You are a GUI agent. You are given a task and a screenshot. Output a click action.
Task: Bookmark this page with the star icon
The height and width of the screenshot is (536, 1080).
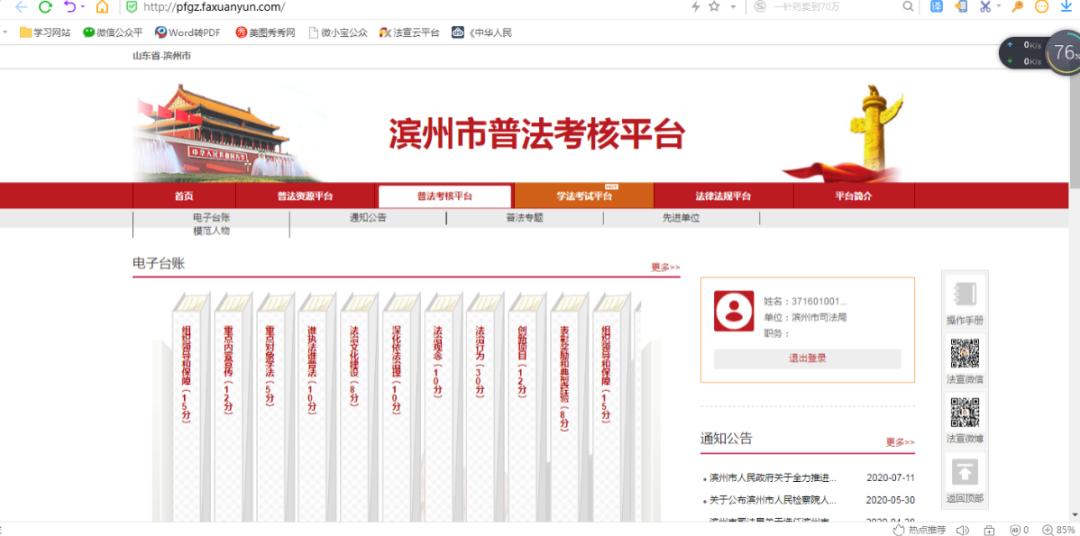point(714,6)
